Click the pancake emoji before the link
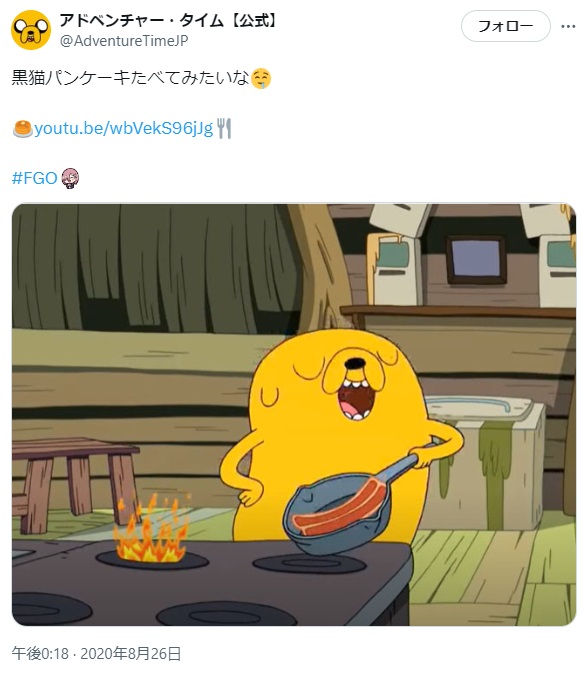585x679 pixels. (23, 129)
